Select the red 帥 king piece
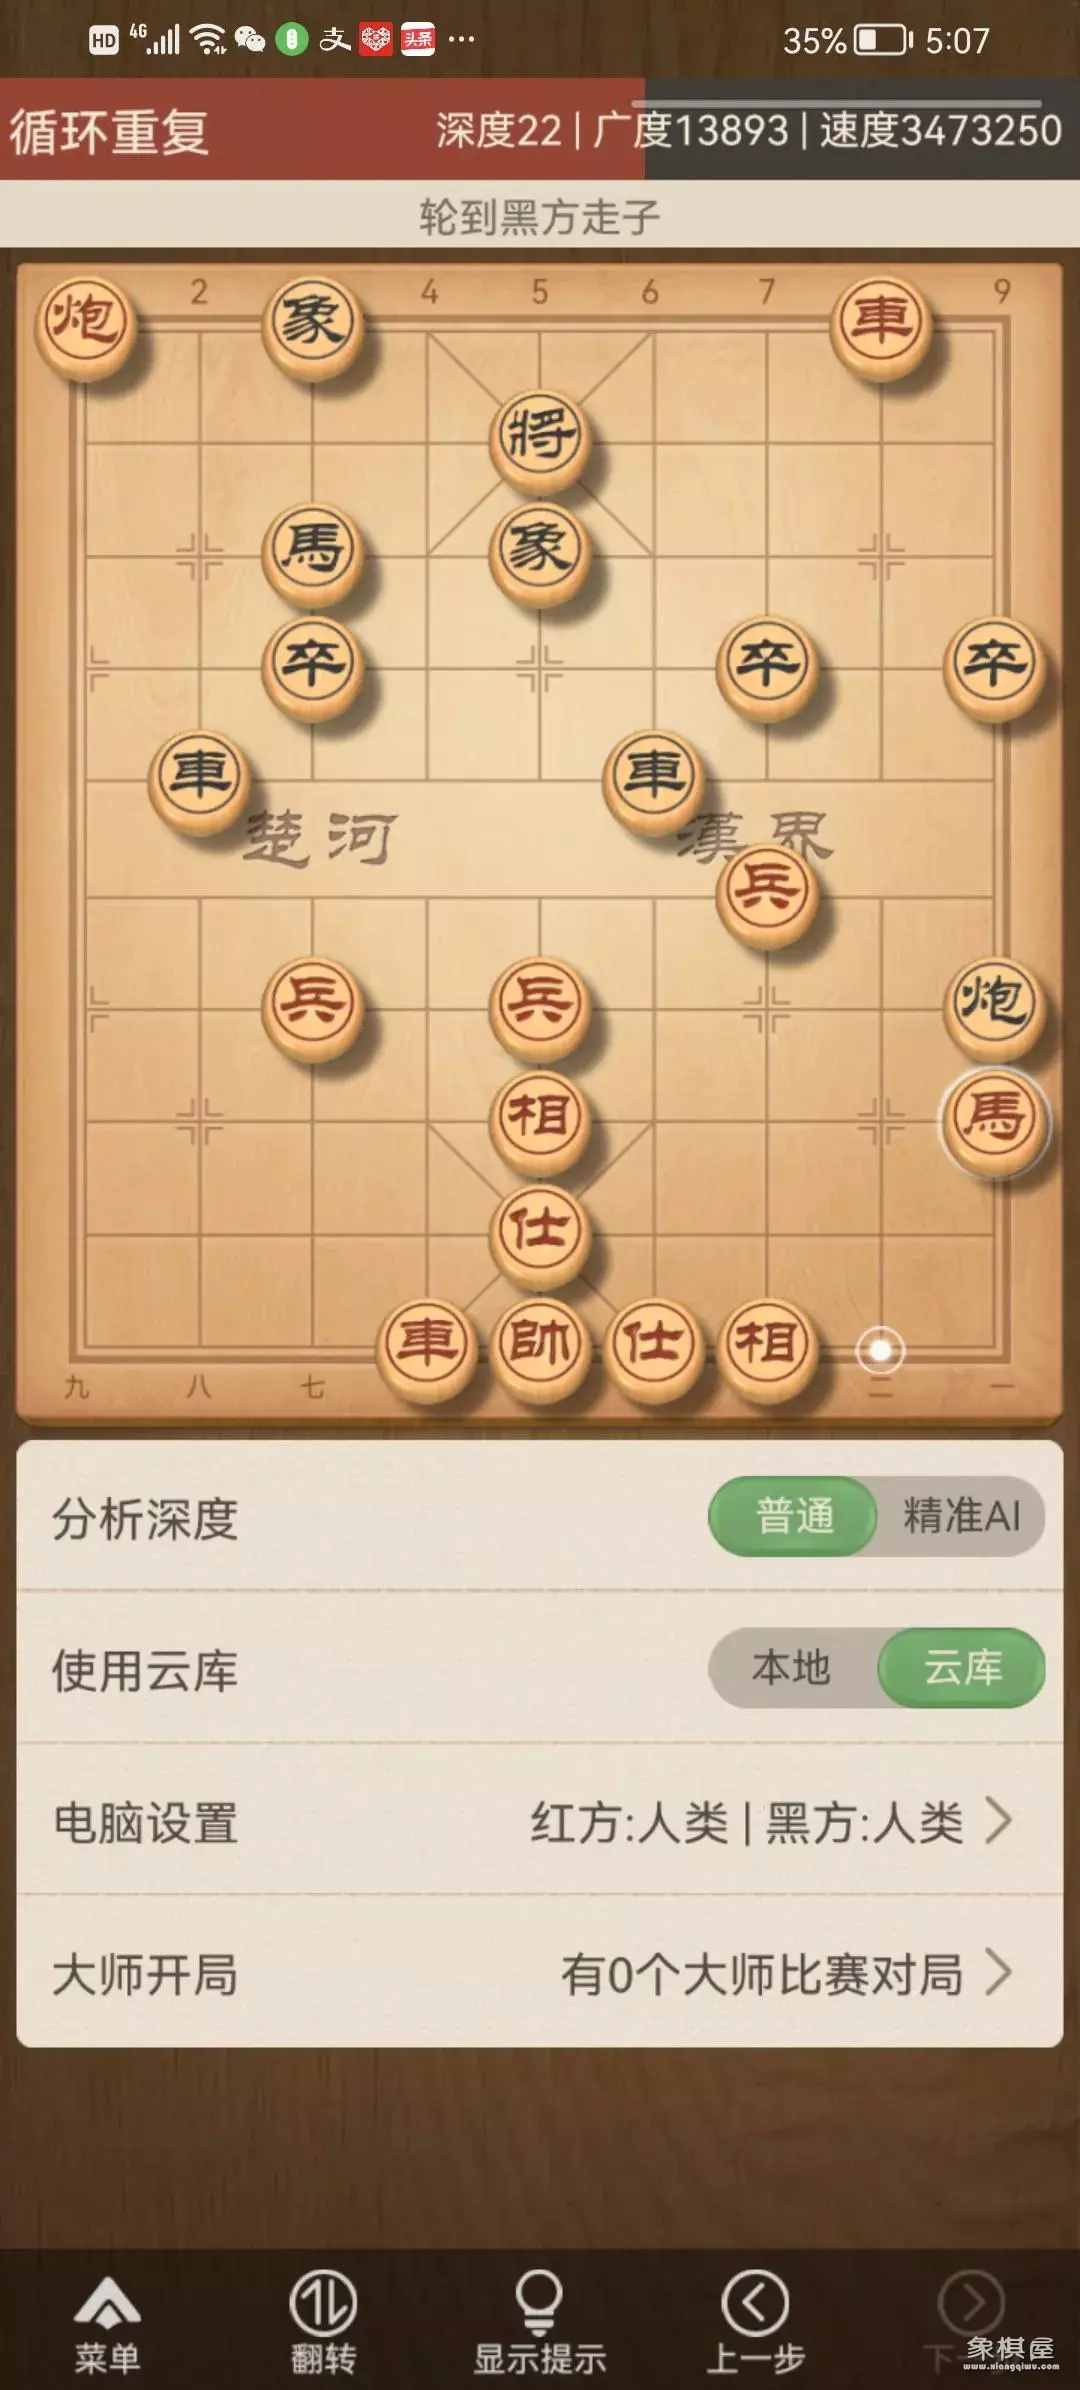 pyautogui.click(x=540, y=1346)
